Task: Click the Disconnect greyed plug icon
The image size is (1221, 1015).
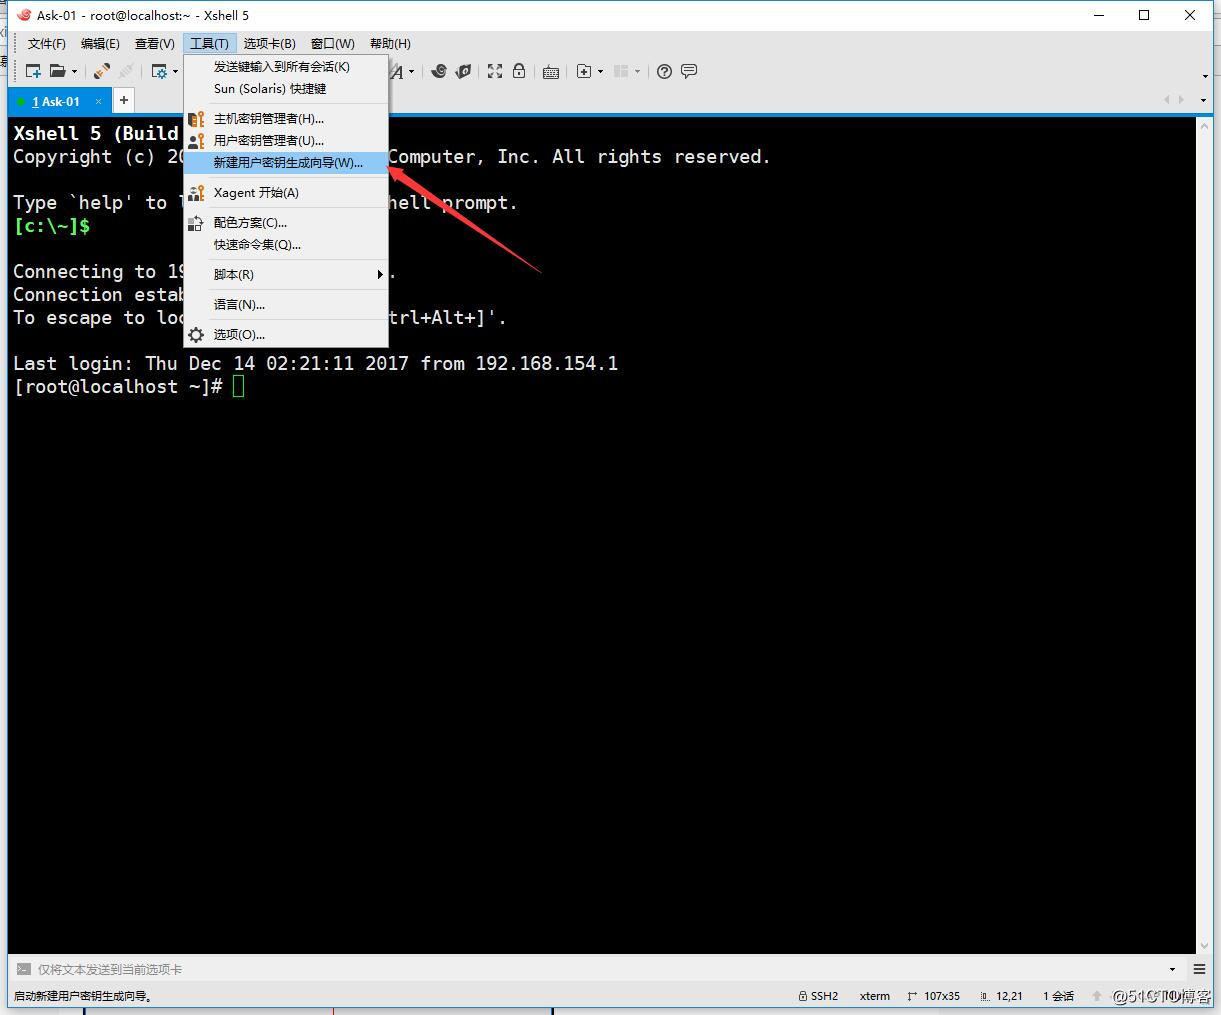Action: 126,71
